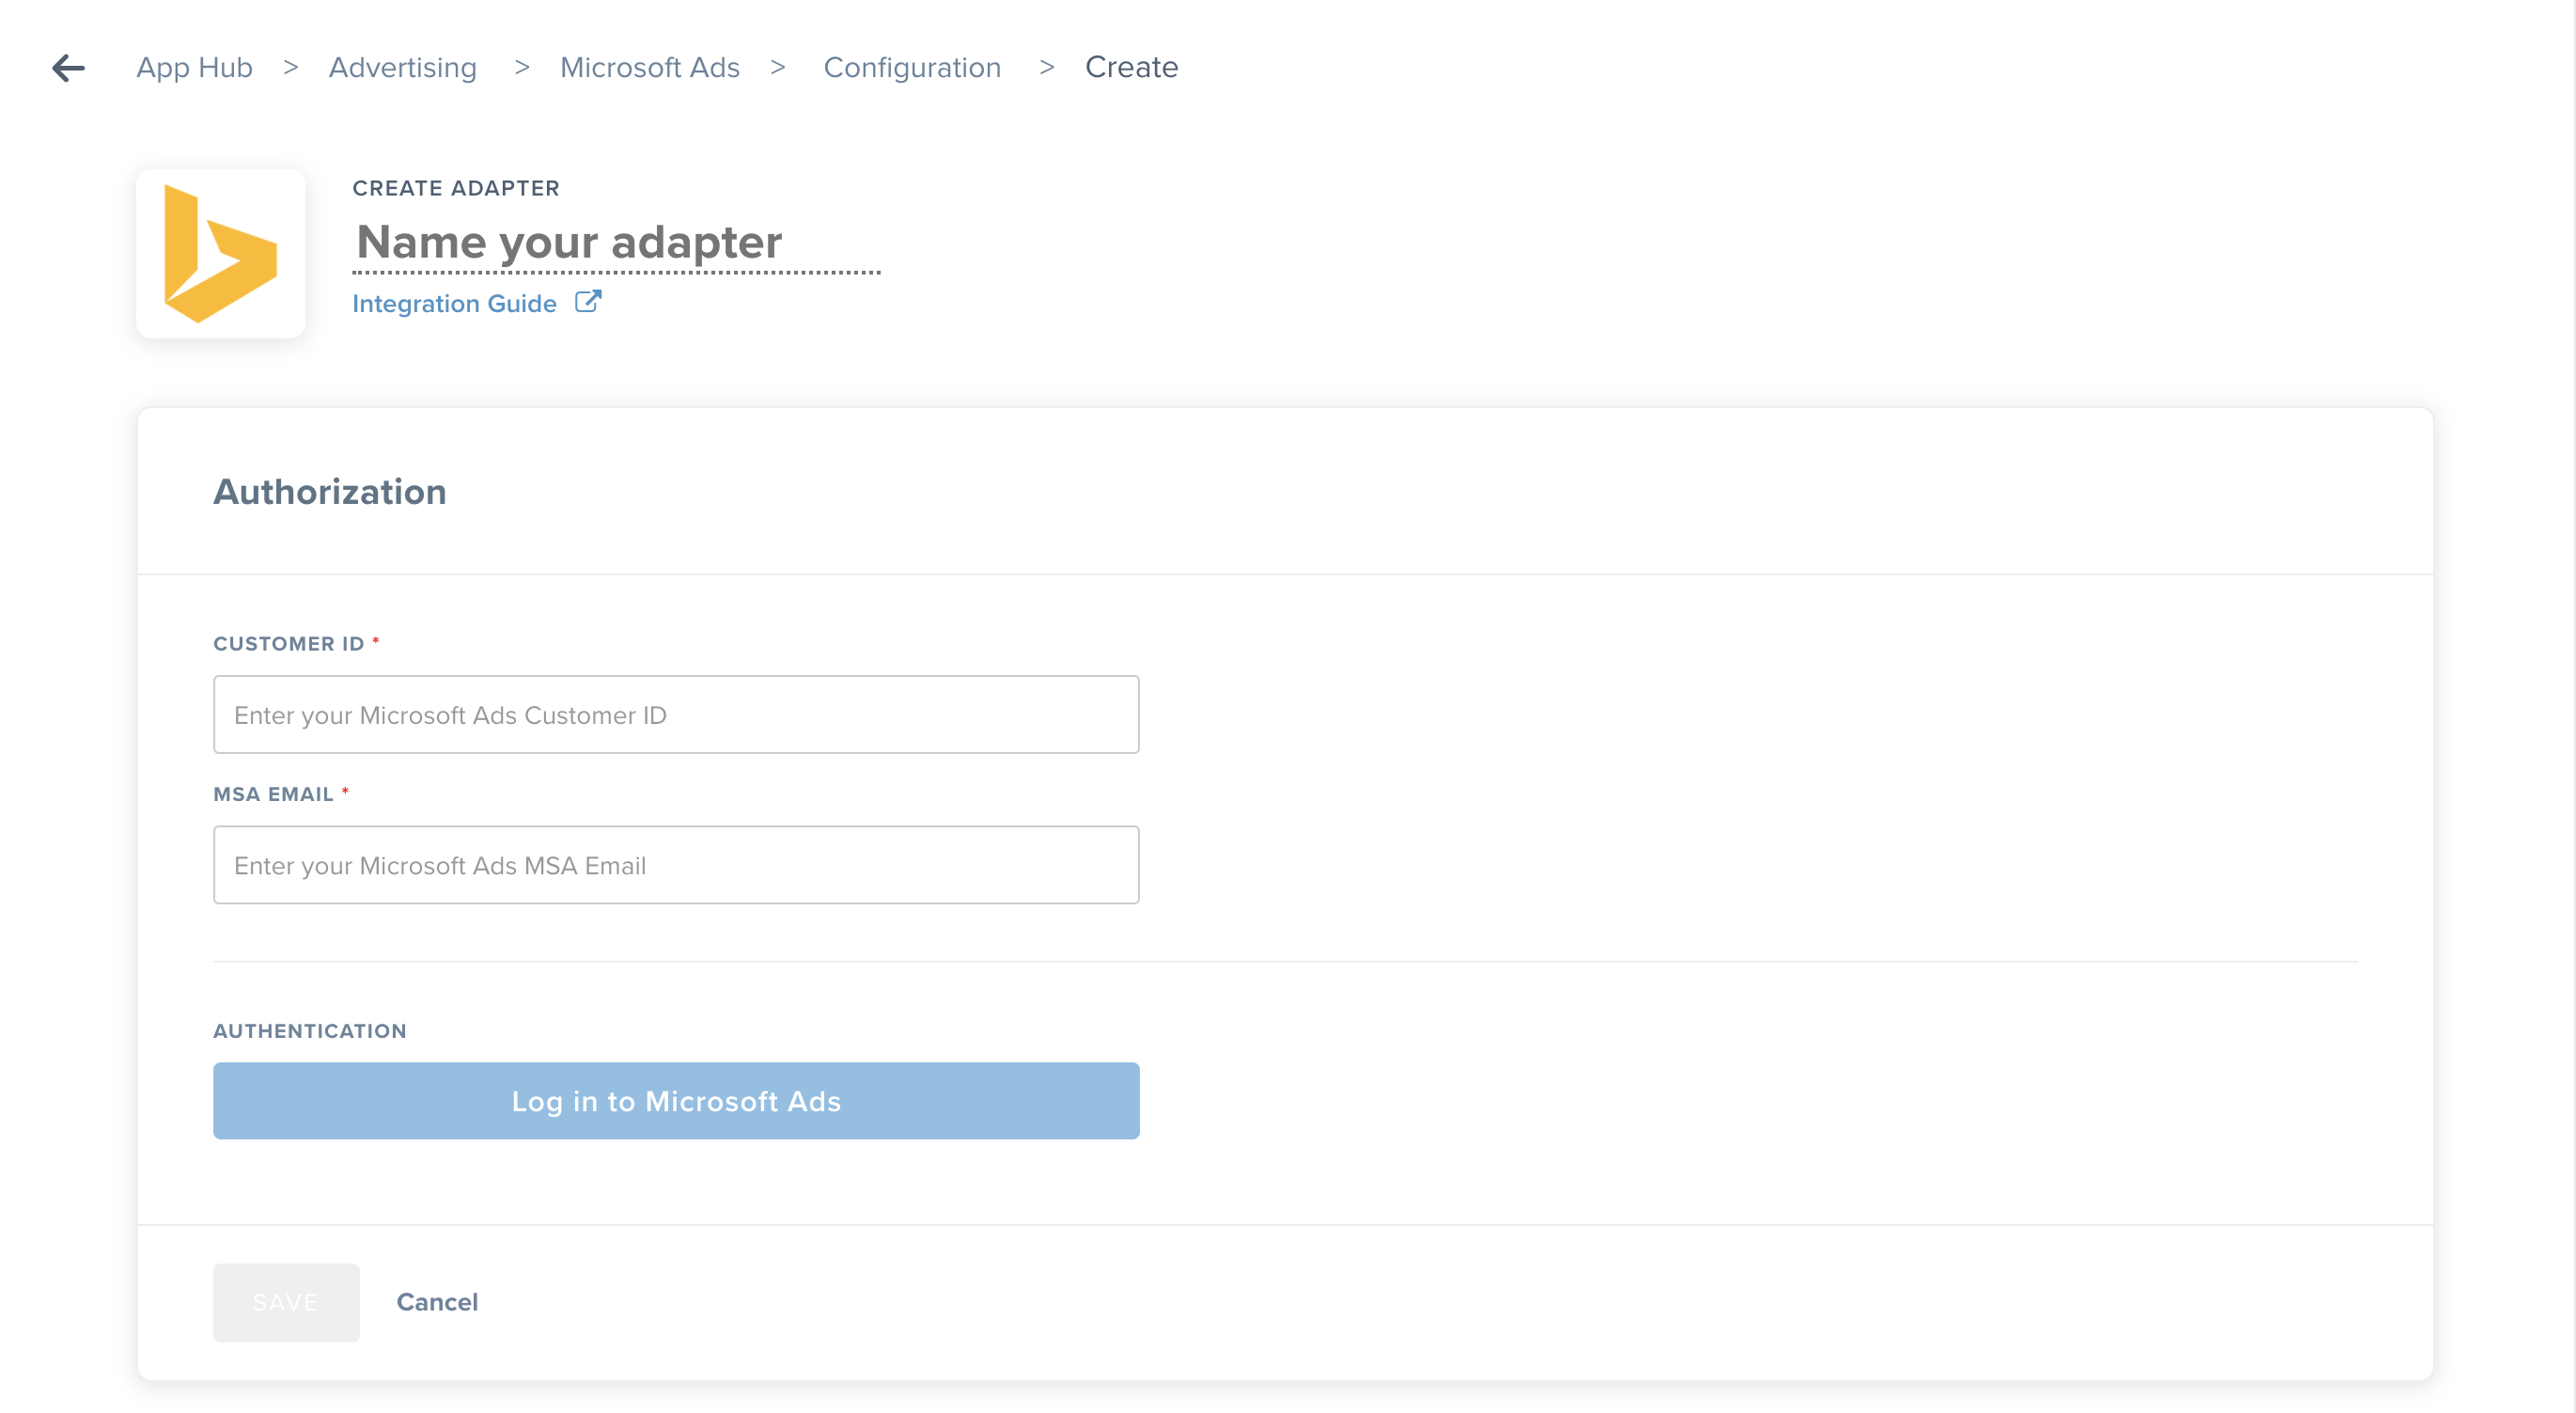The image size is (2576, 1413).
Task: Click the Name your adapter field
Action: [x=567, y=243]
